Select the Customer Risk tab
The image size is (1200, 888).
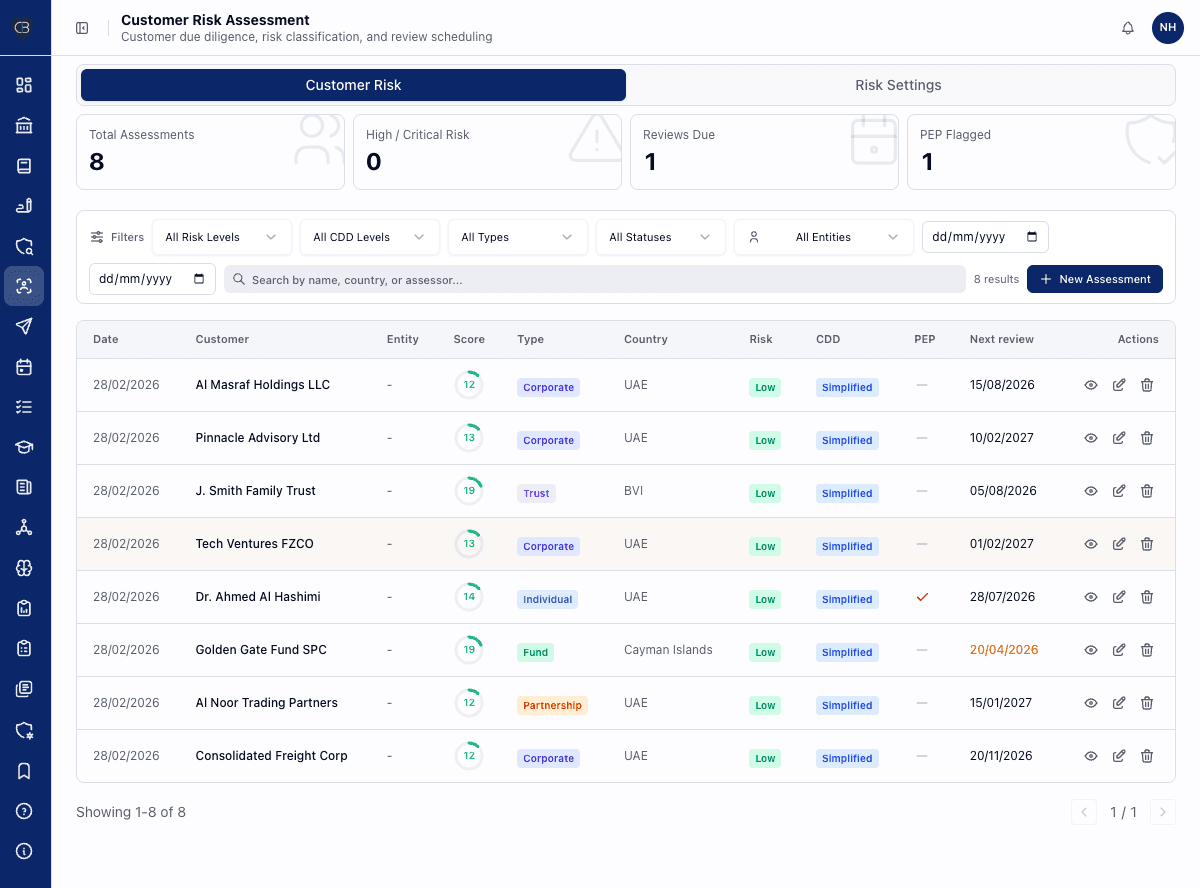(353, 85)
